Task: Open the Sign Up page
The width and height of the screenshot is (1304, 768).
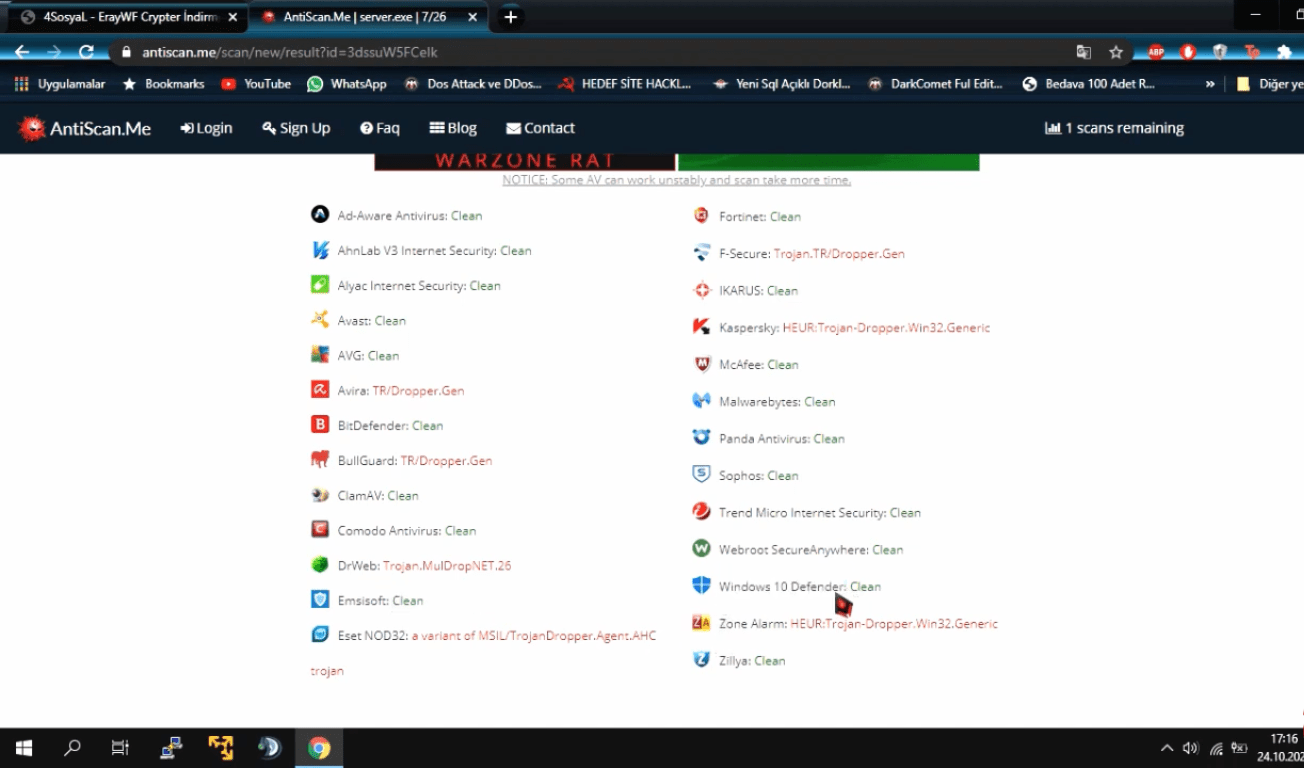Action: [296, 128]
